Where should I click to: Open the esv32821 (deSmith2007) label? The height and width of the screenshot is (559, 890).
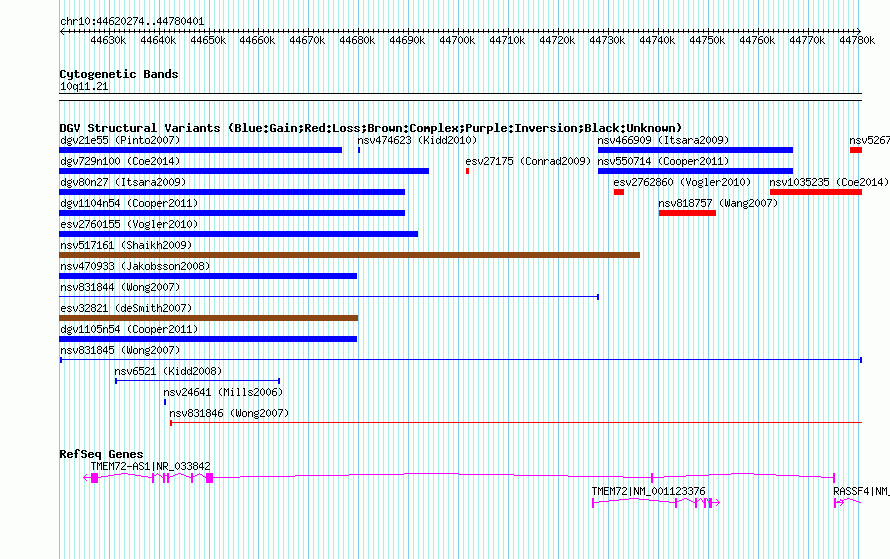pos(126,308)
